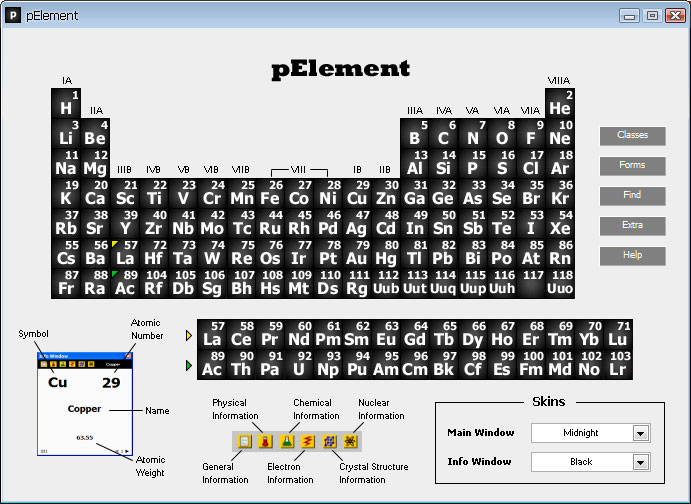Select Einsteinium (Es) actinide tile
This screenshot has width=691, height=504.
502,364
